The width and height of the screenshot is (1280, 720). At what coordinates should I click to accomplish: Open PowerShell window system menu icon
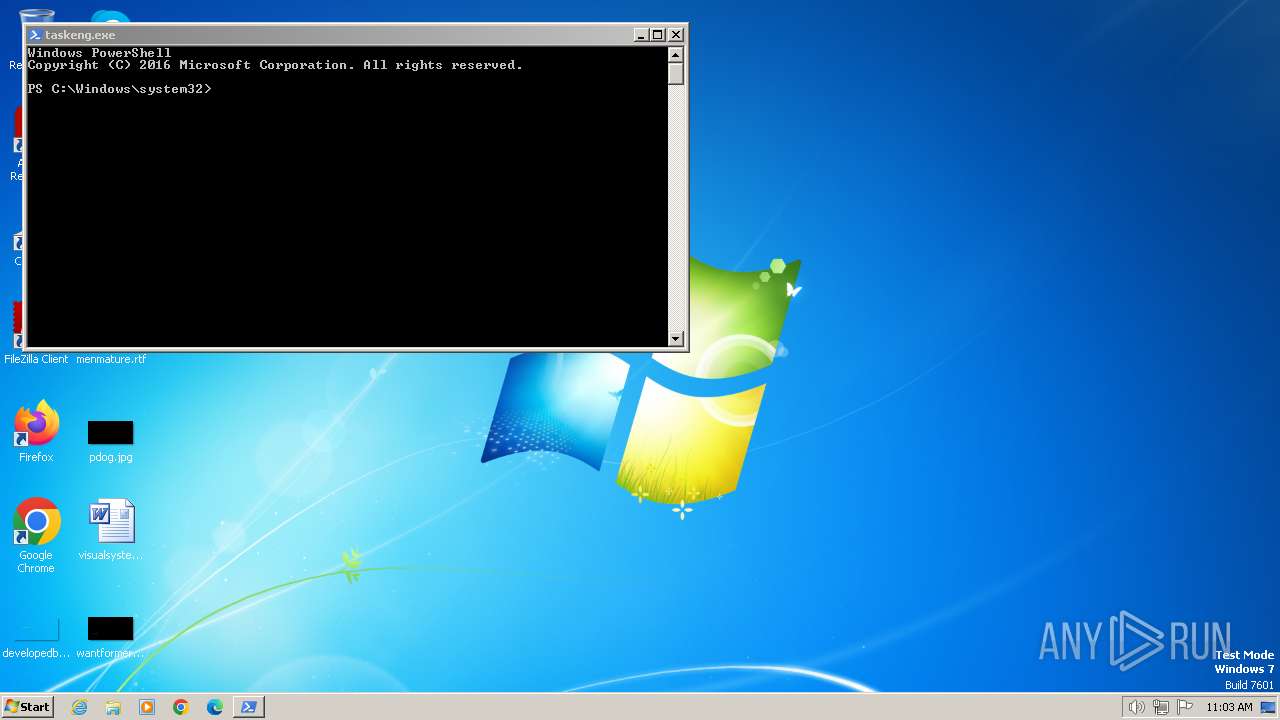[x=35, y=35]
